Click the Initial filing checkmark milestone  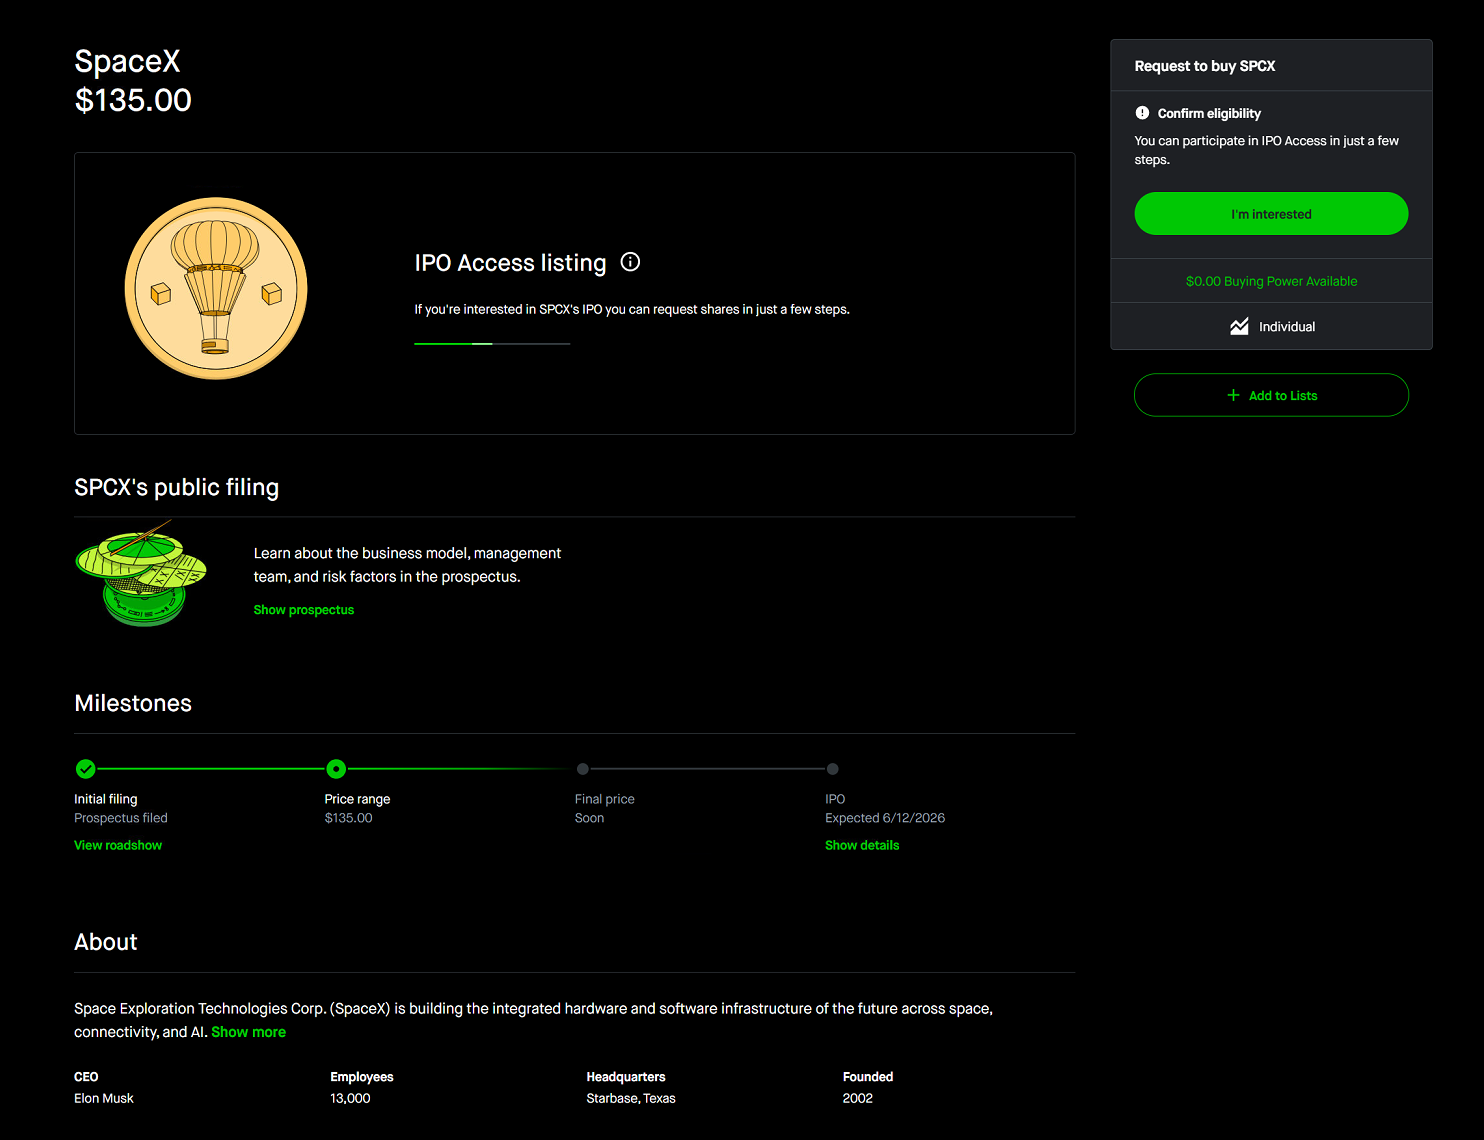tap(86, 769)
